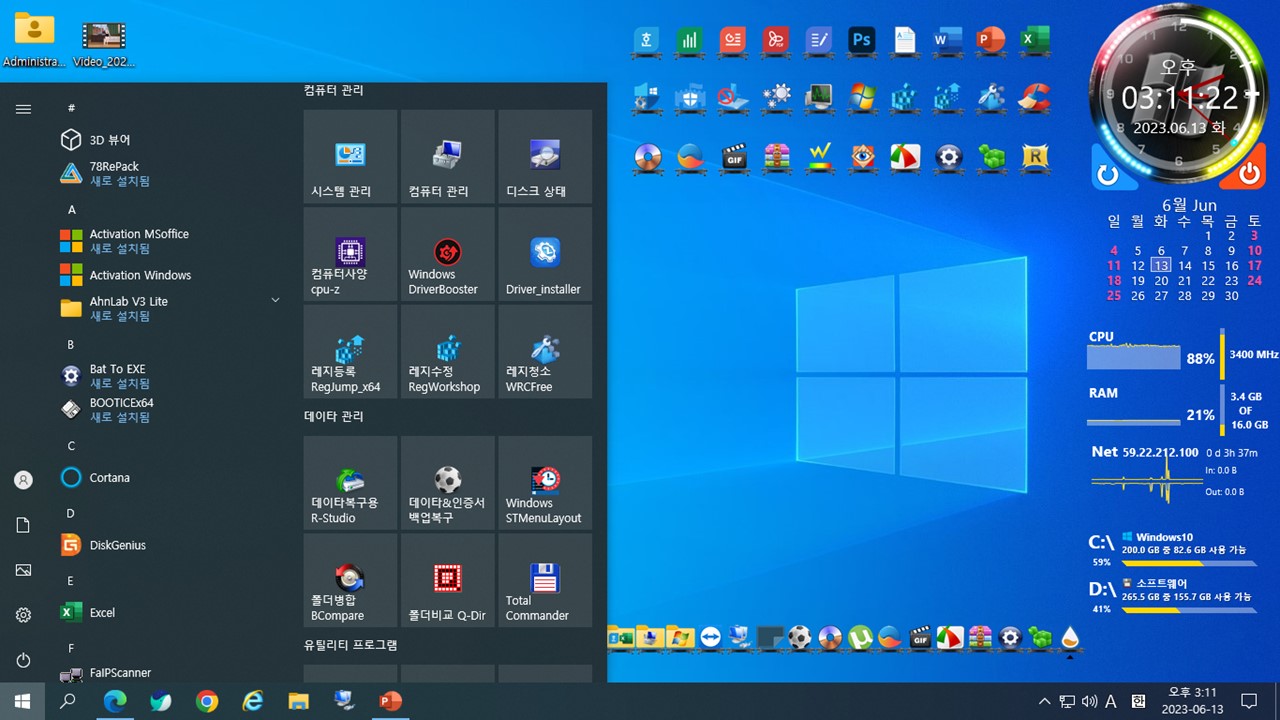The width and height of the screenshot is (1280, 720).
Task: Launch uTorrent from the bottom dock
Action: click(860, 637)
